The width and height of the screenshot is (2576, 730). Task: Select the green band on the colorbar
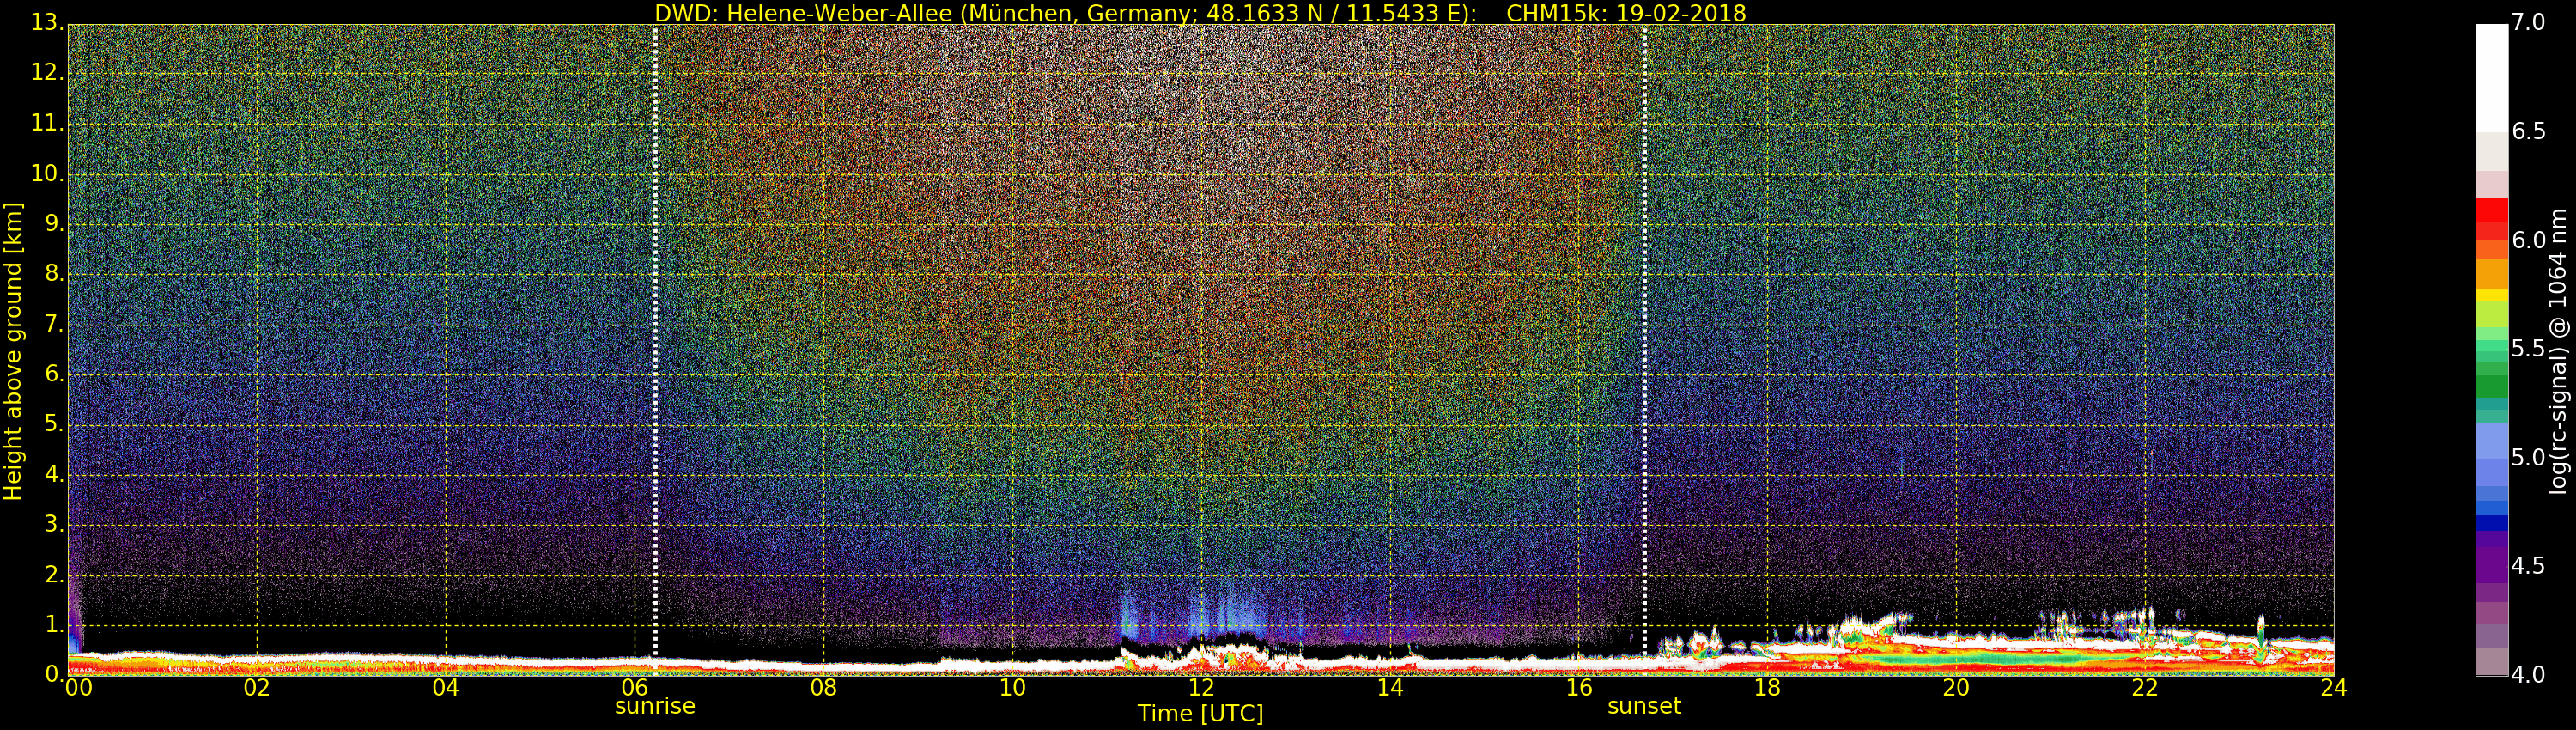click(x=2491, y=385)
